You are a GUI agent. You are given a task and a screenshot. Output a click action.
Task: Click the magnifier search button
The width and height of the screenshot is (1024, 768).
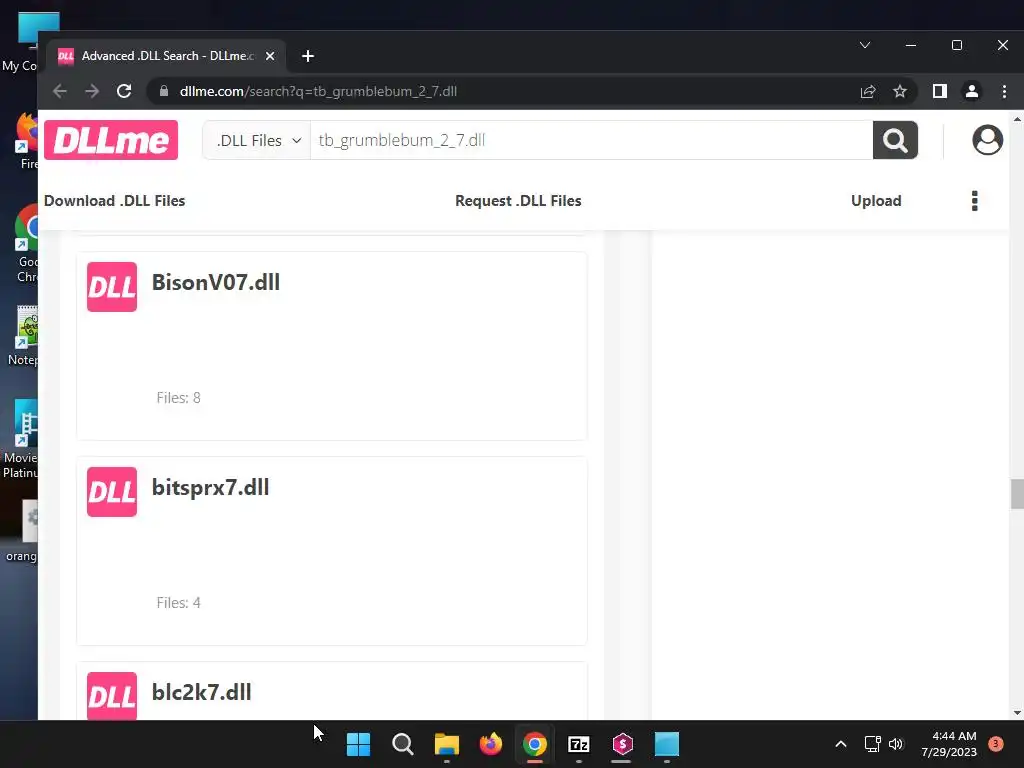895,140
